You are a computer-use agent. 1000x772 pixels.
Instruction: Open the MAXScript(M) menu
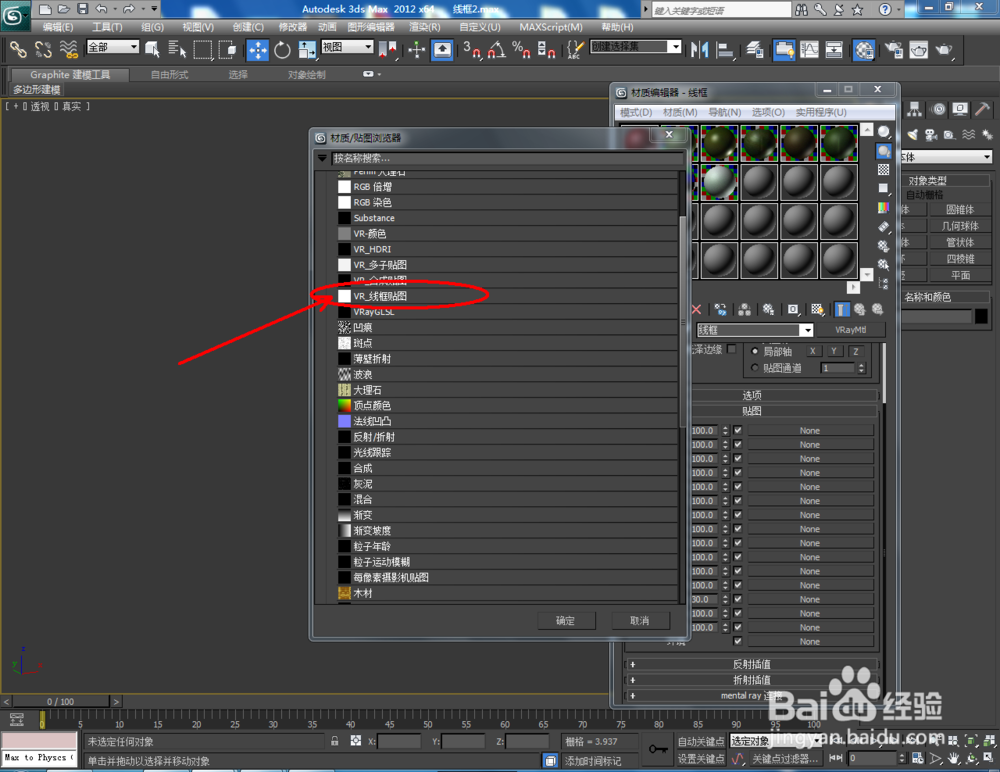click(x=550, y=27)
